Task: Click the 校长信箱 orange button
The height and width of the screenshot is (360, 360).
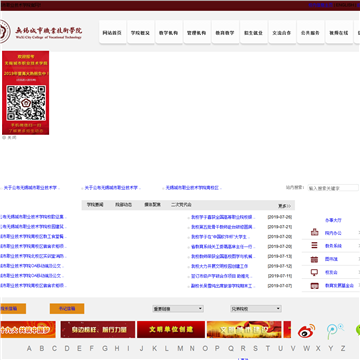Action: click(13, 309)
